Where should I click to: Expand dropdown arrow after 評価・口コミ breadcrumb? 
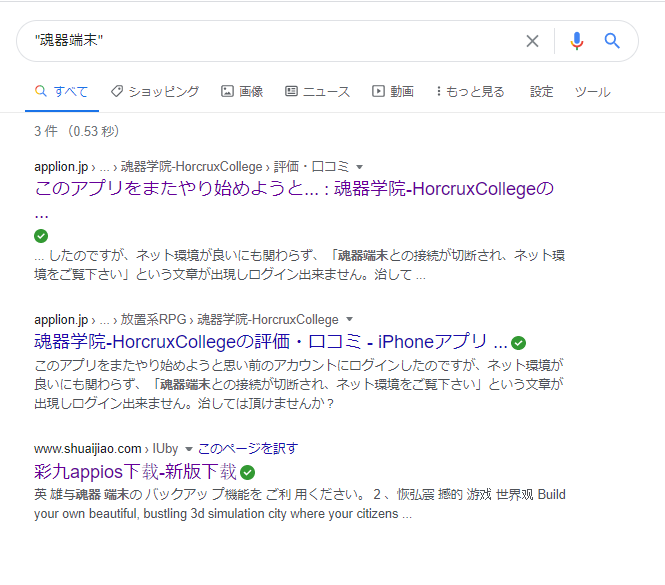[360, 167]
